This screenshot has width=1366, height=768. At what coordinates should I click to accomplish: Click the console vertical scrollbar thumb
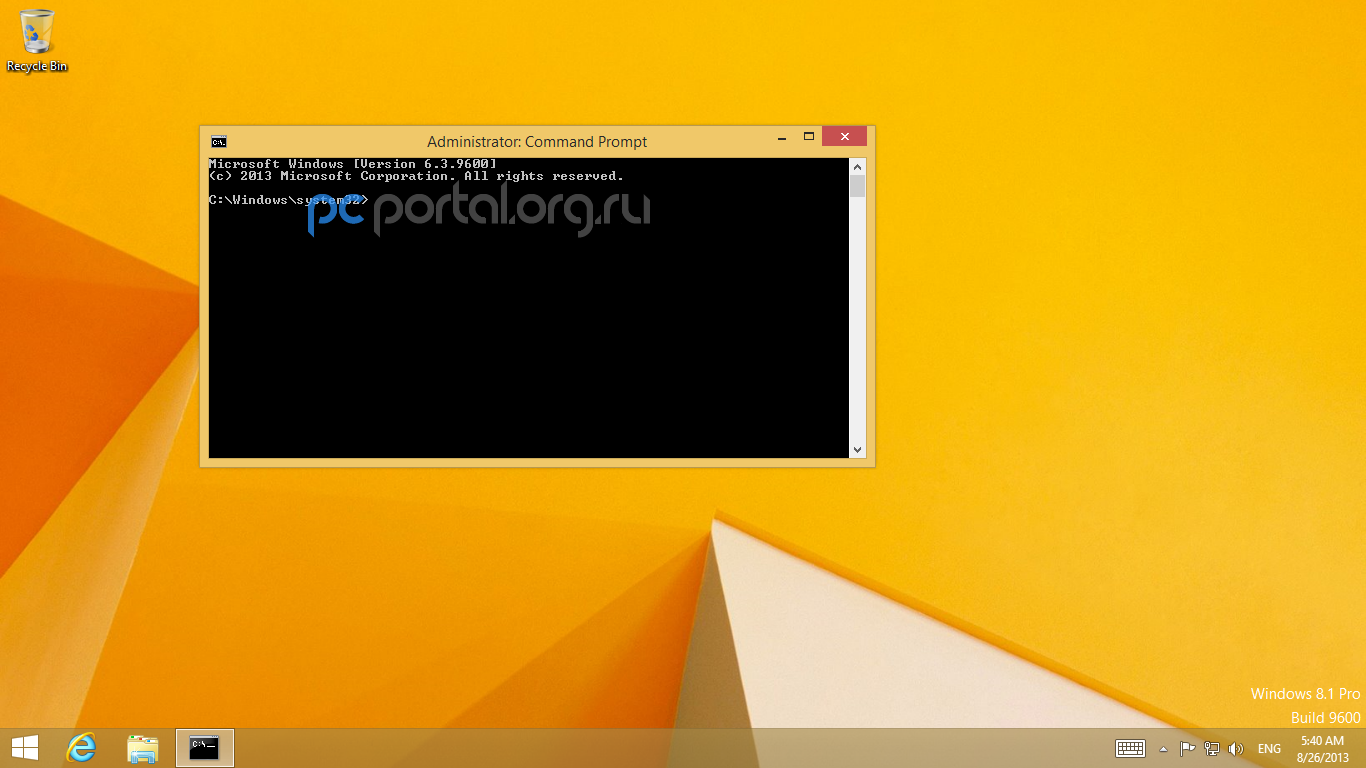tap(857, 187)
